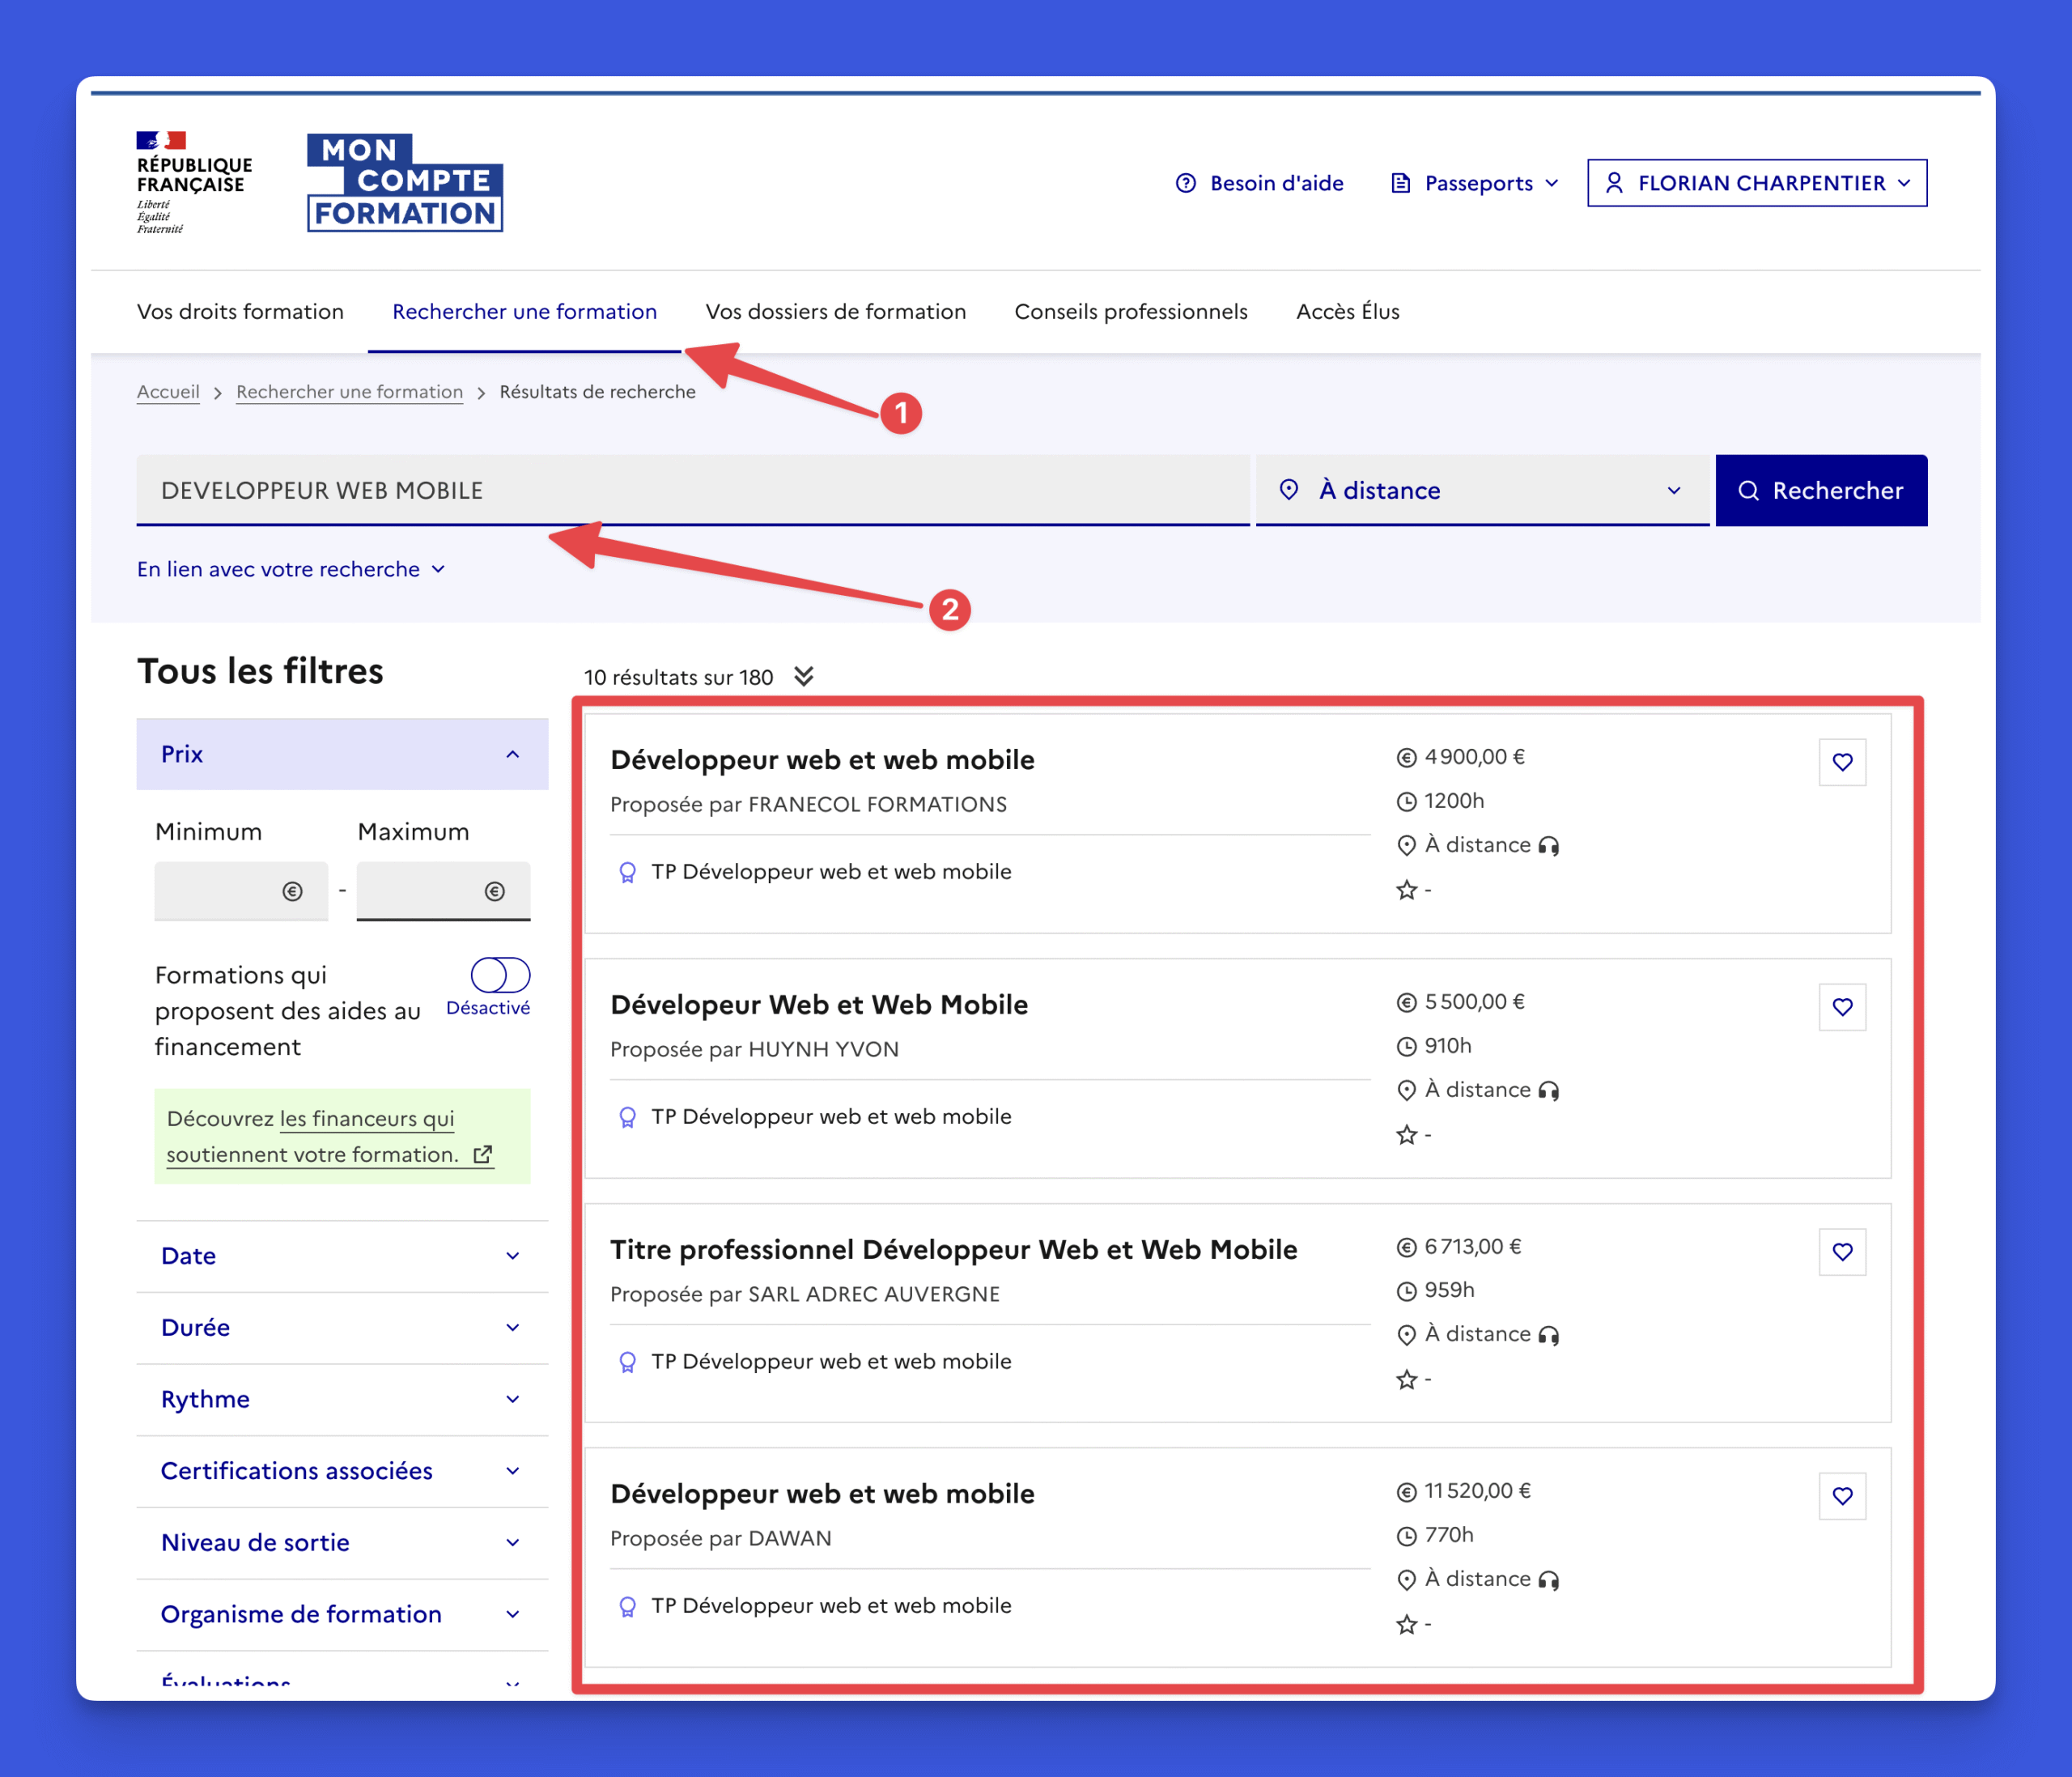This screenshot has height=1777, width=2072.
Task: Click the help question mark icon
Action: tap(1185, 183)
